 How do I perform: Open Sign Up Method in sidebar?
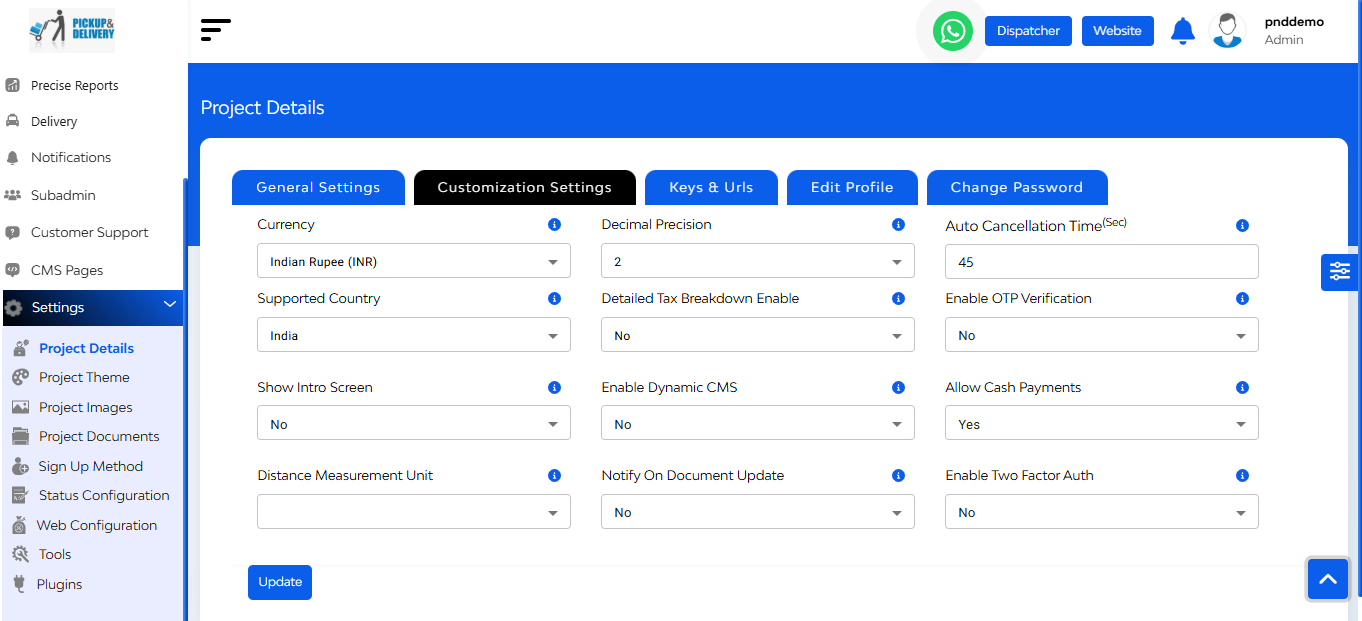90,466
